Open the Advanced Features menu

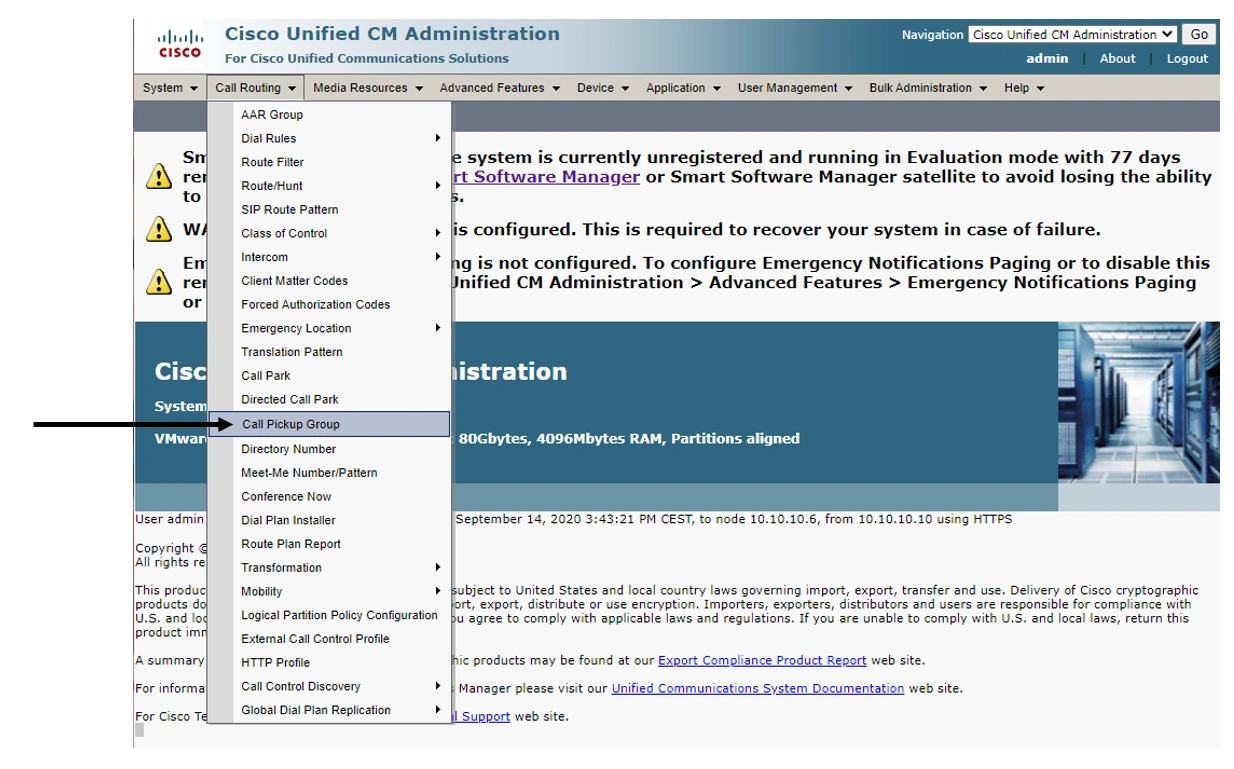(x=500, y=88)
